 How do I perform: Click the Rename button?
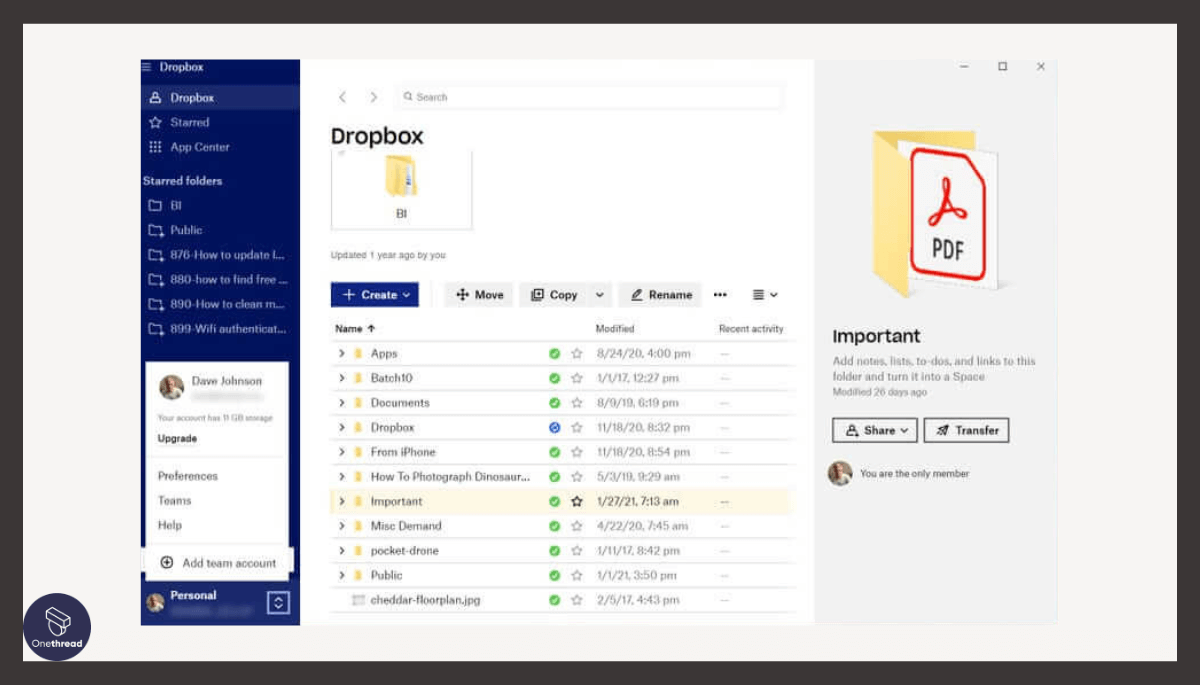coord(660,294)
